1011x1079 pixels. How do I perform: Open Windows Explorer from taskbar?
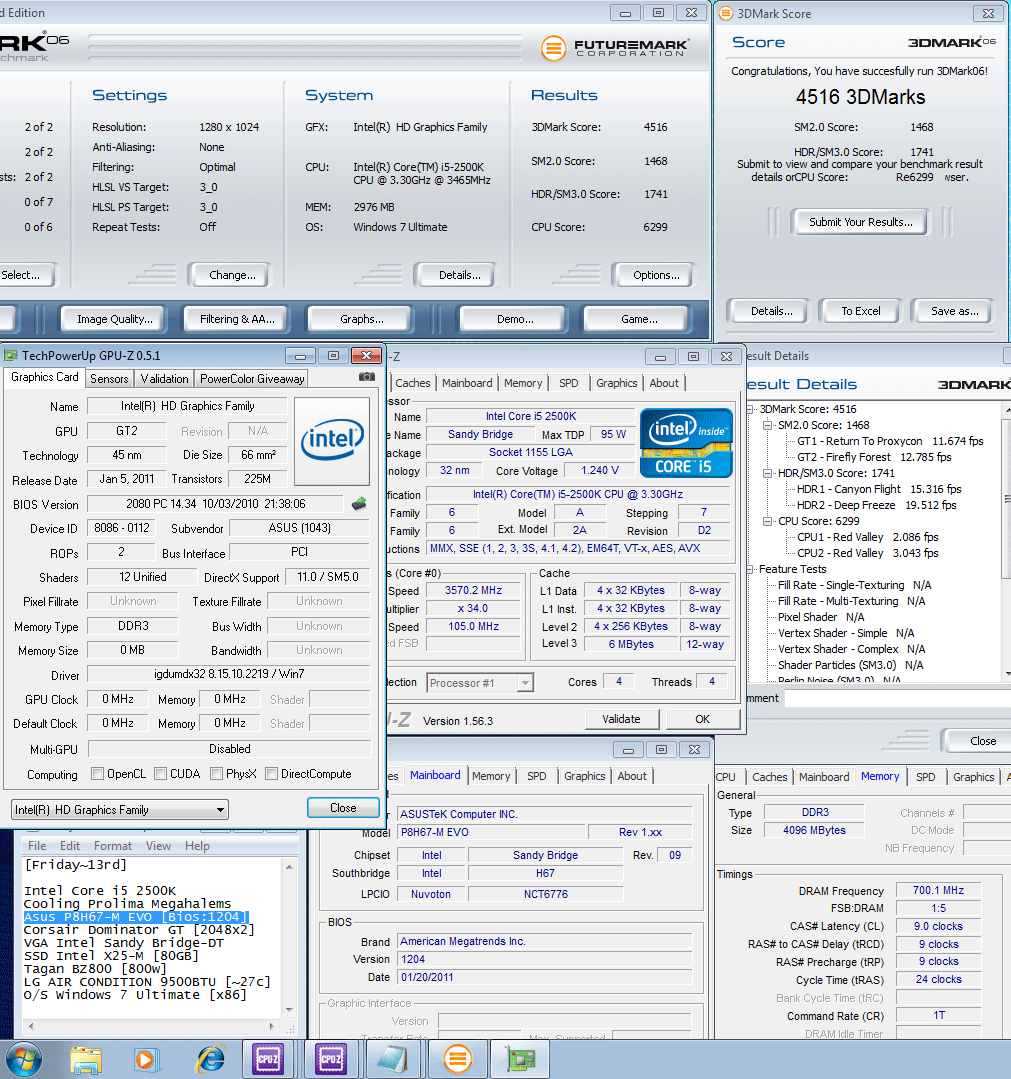[x=86, y=1060]
